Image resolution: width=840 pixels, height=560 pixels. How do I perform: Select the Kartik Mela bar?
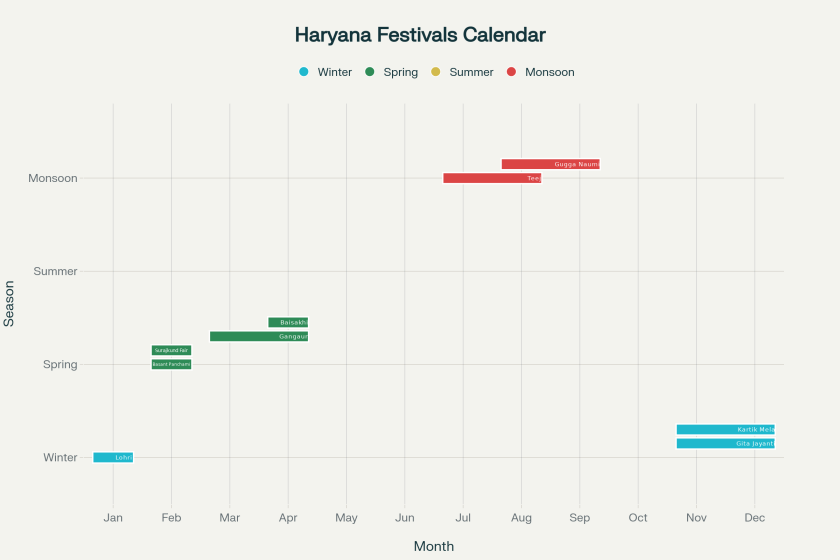pos(725,429)
